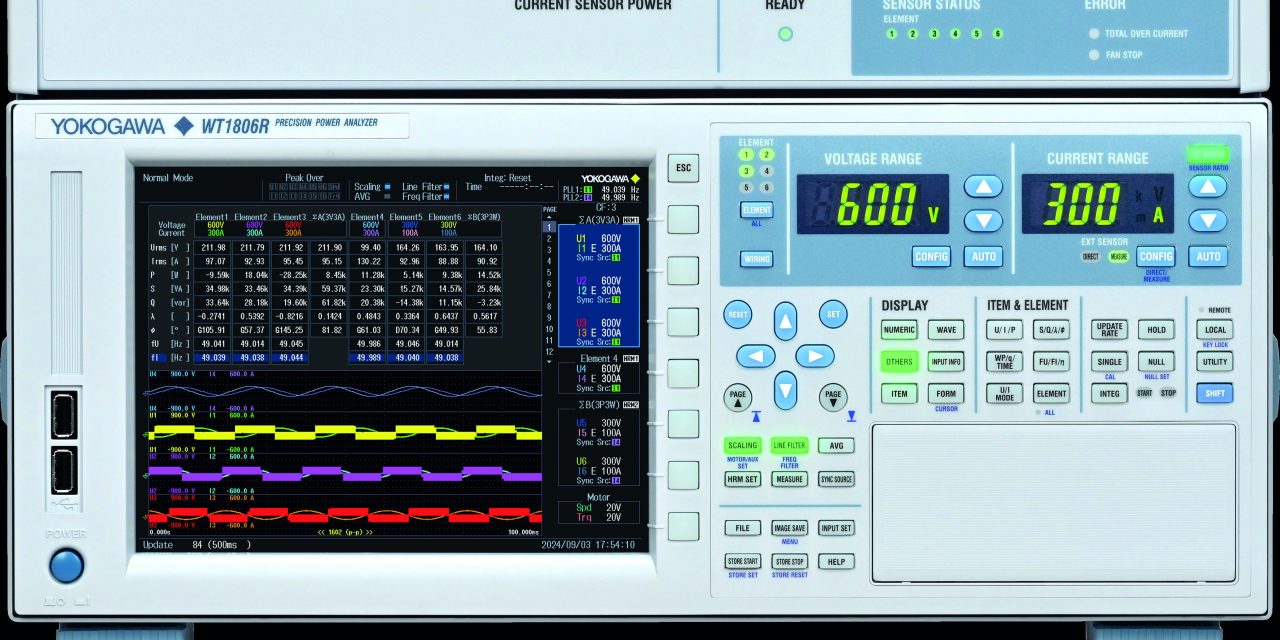Select the NUMERIC display mode
The image size is (1280, 640).
pos(899,329)
